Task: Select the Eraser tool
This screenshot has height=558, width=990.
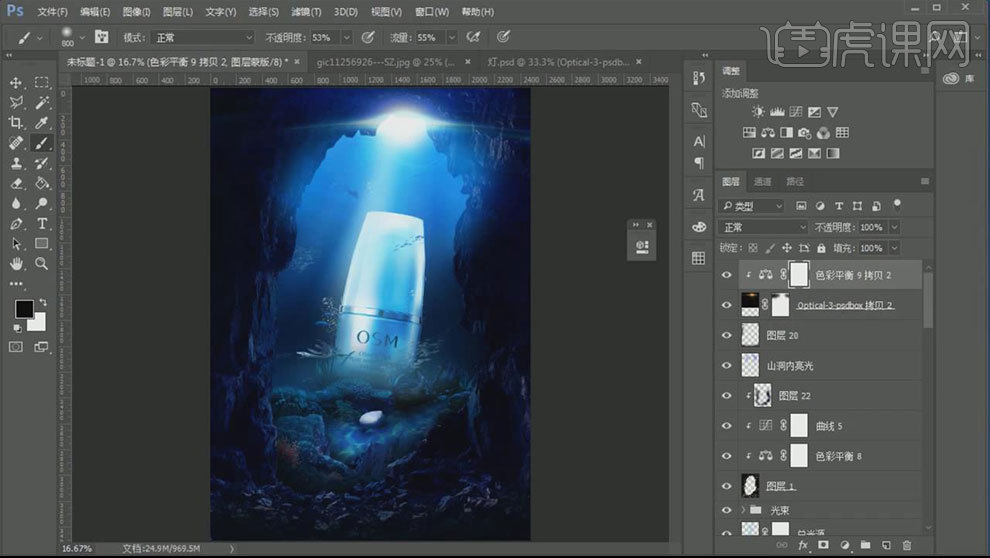Action: [16, 183]
